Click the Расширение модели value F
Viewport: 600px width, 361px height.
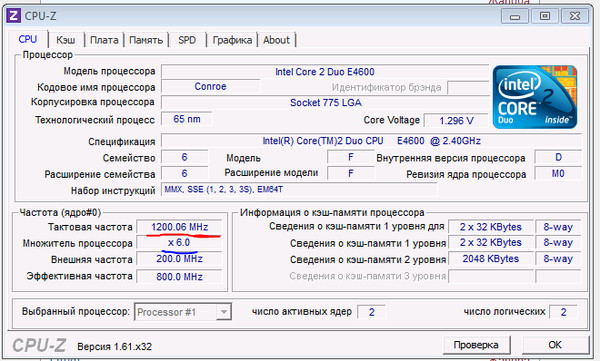tap(351, 173)
